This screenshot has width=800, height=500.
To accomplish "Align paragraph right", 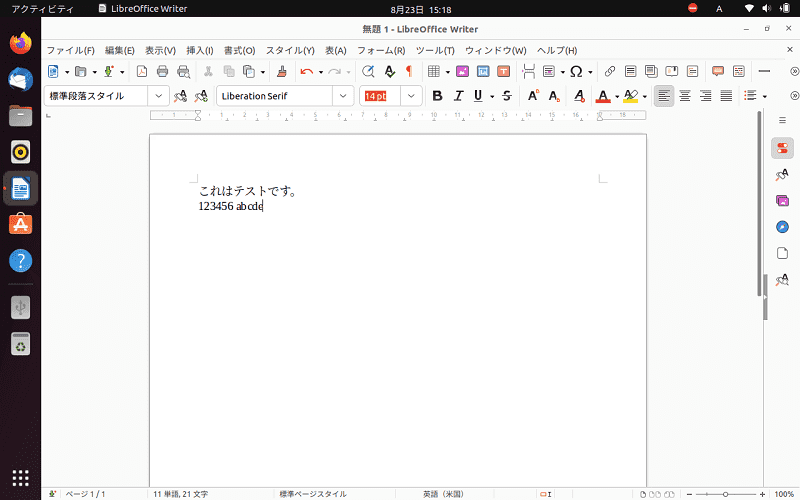I will click(706, 96).
